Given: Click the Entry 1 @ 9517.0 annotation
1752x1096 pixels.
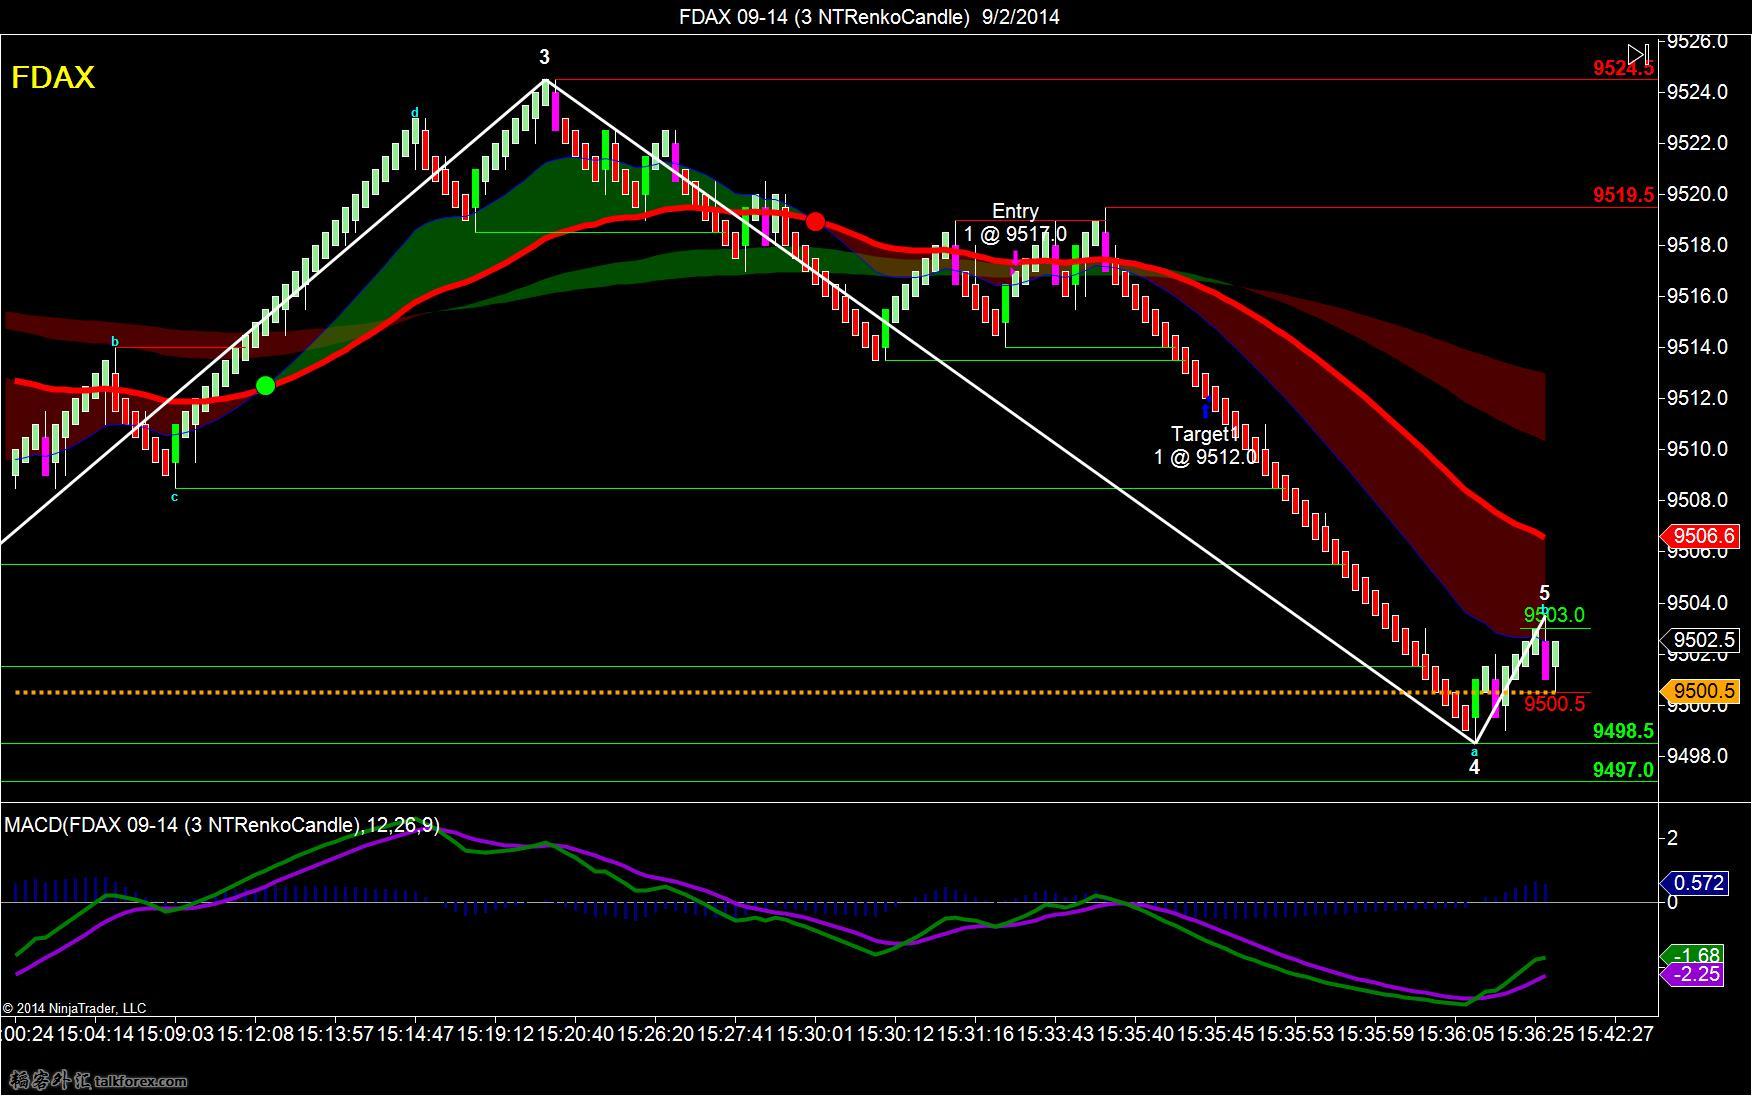Looking at the screenshot, I should click(1015, 222).
